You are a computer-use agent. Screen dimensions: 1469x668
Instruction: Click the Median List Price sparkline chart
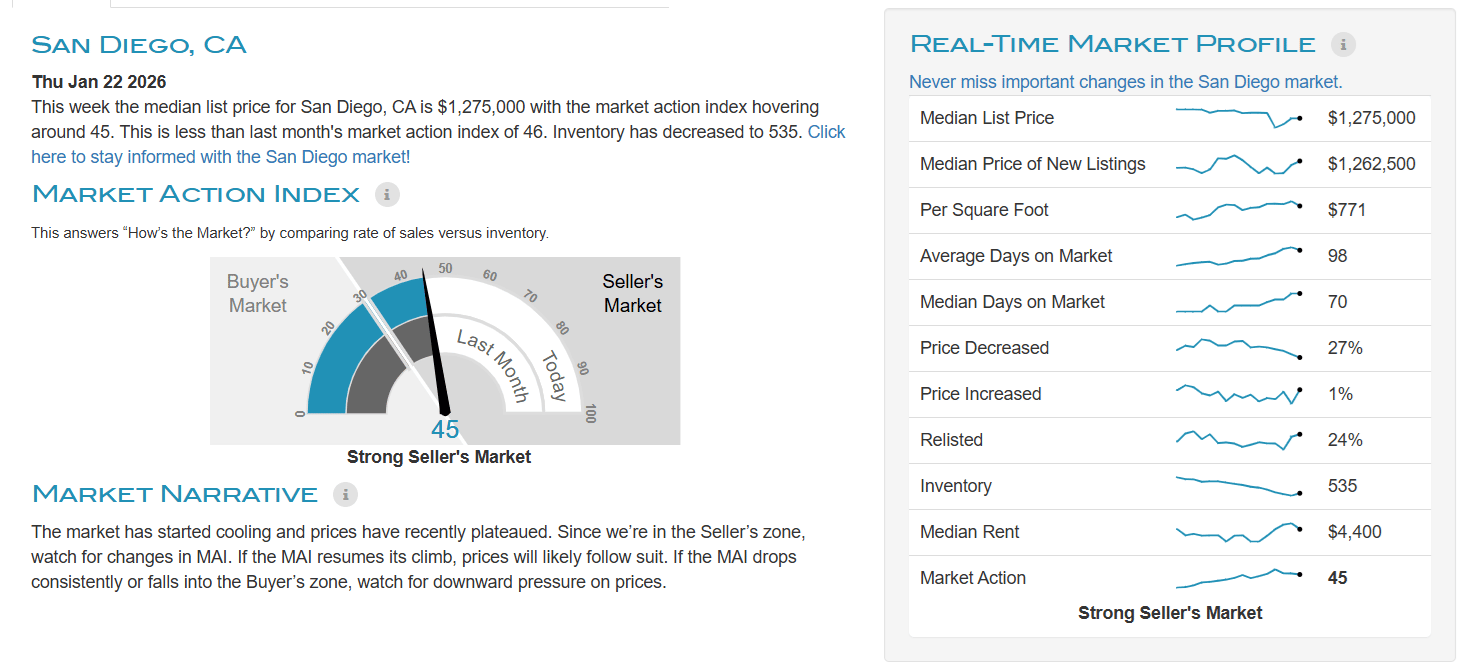1238,117
